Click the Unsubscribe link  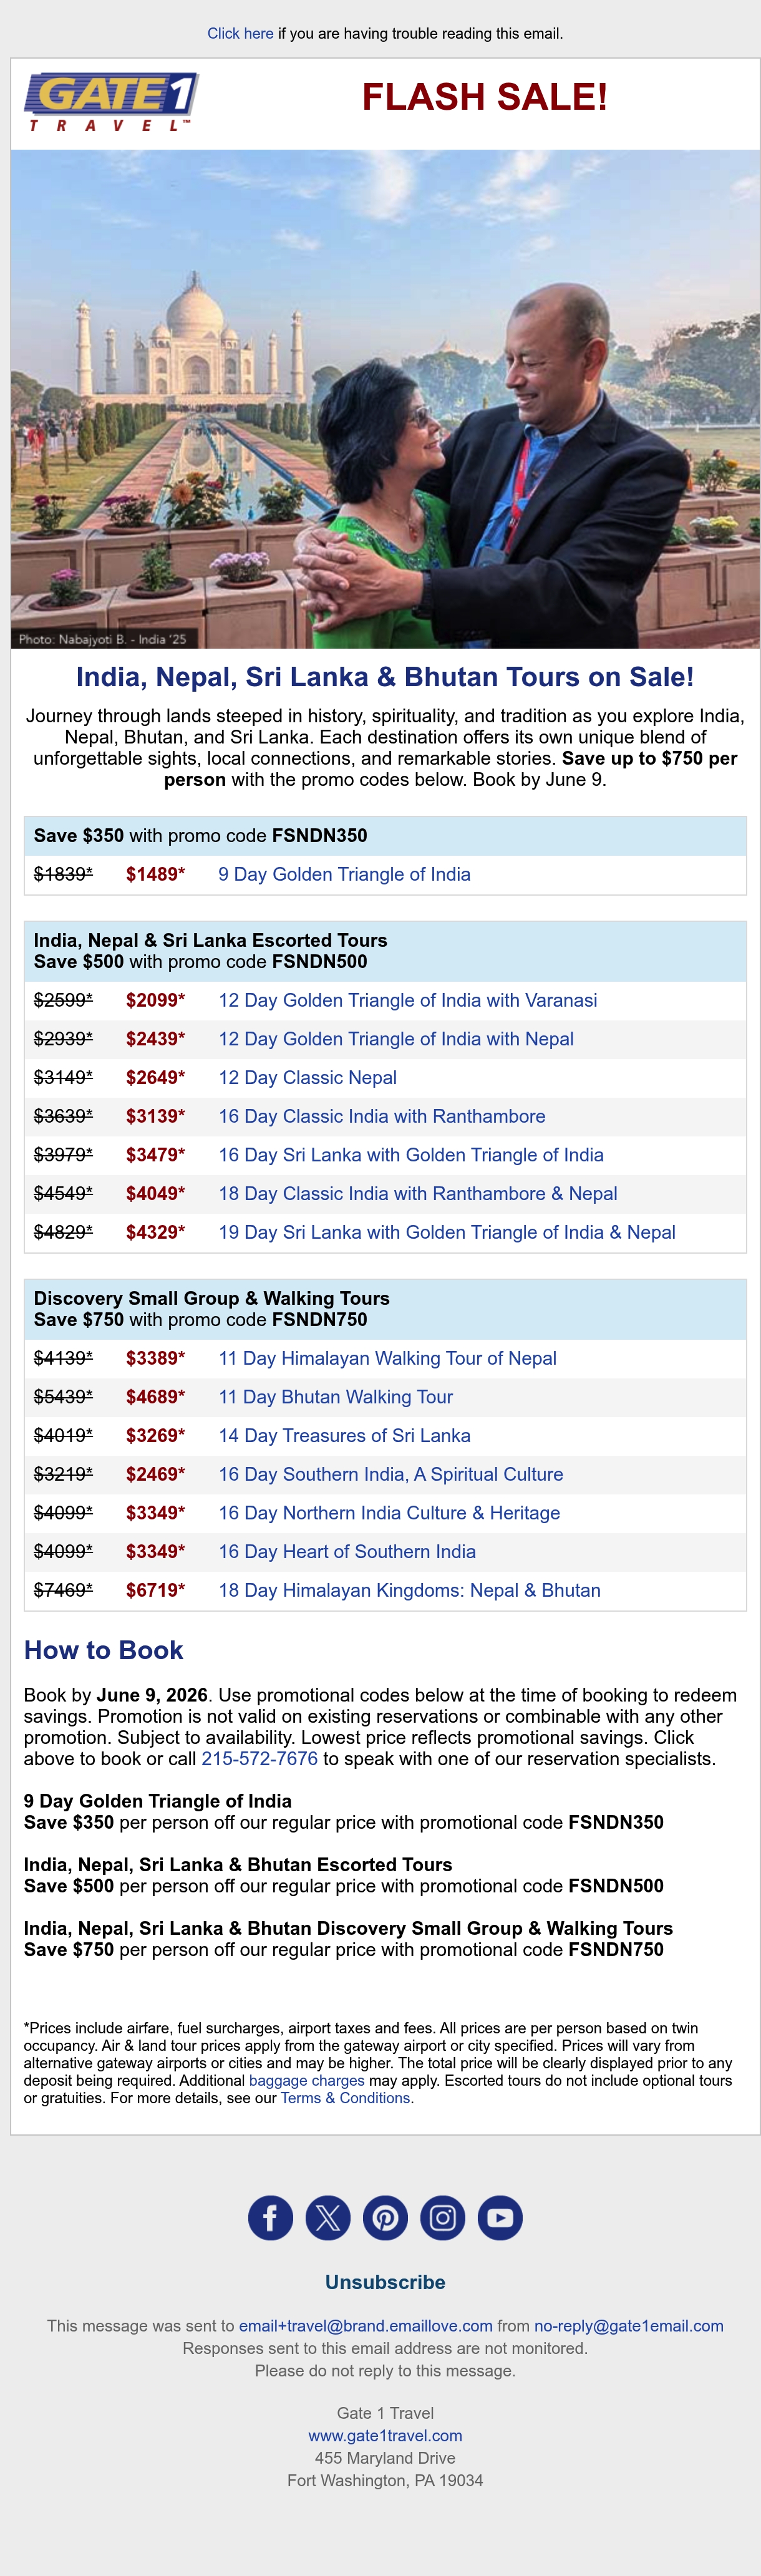coord(385,2282)
